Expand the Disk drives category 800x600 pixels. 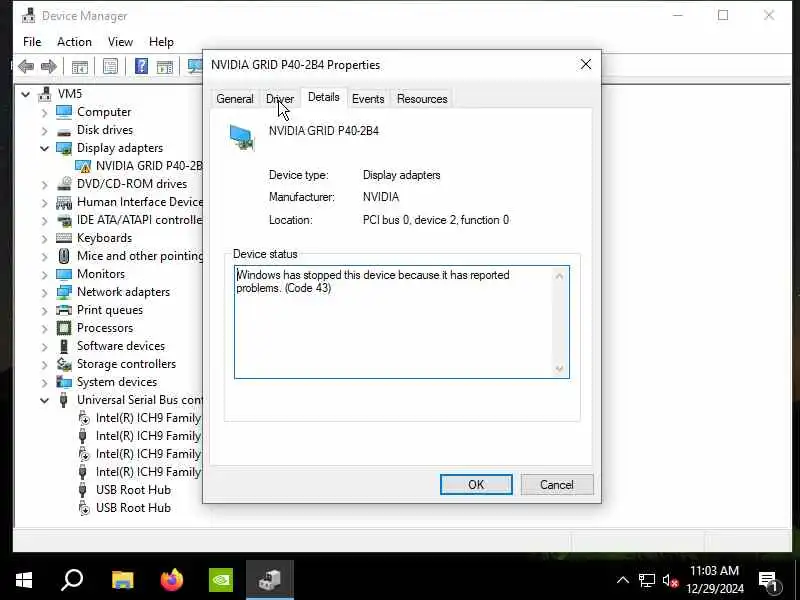point(44,131)
